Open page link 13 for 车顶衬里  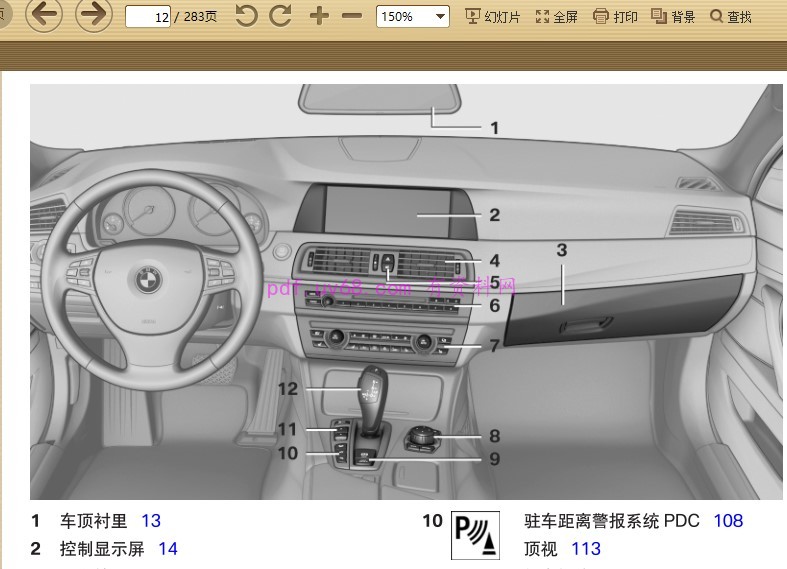(151, 521)
